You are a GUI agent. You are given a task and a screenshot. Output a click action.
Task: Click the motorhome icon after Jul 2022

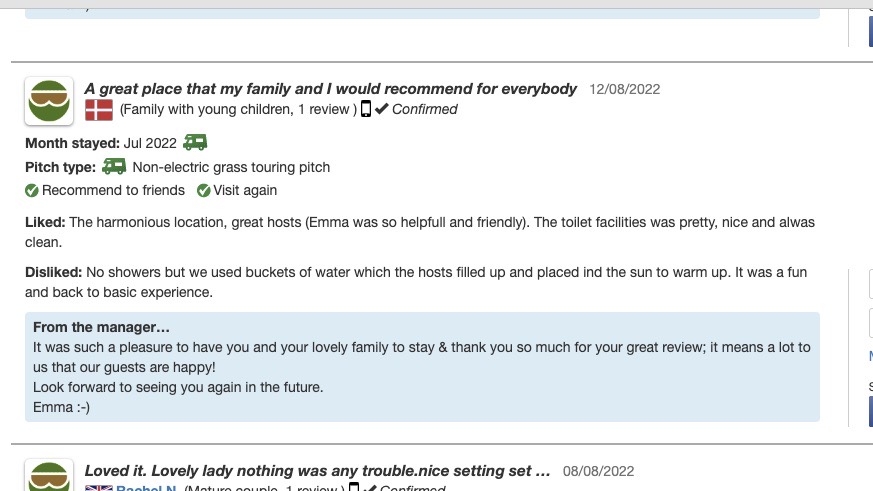[x=195, y=143]
